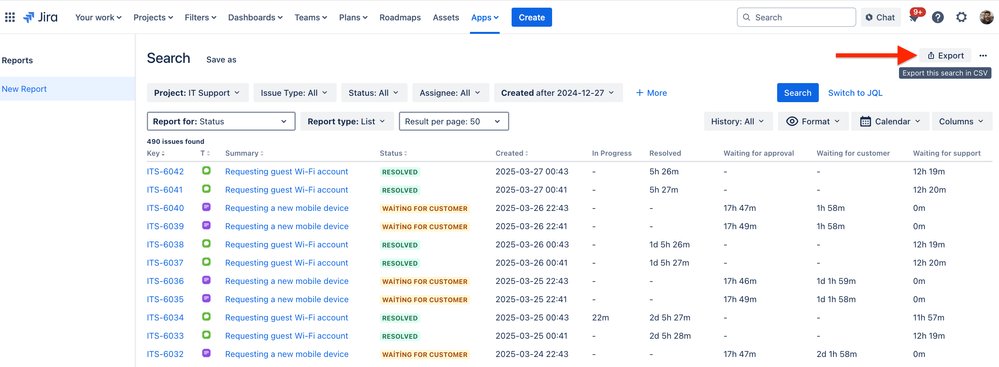
Task: Open the Teams menu
Action: 311,17
